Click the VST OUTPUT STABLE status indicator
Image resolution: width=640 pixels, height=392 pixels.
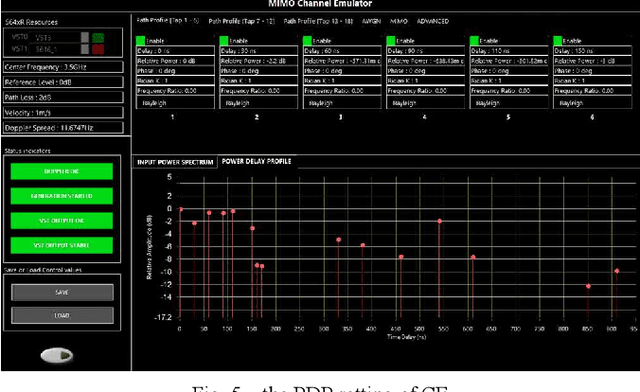coord(62,245)
